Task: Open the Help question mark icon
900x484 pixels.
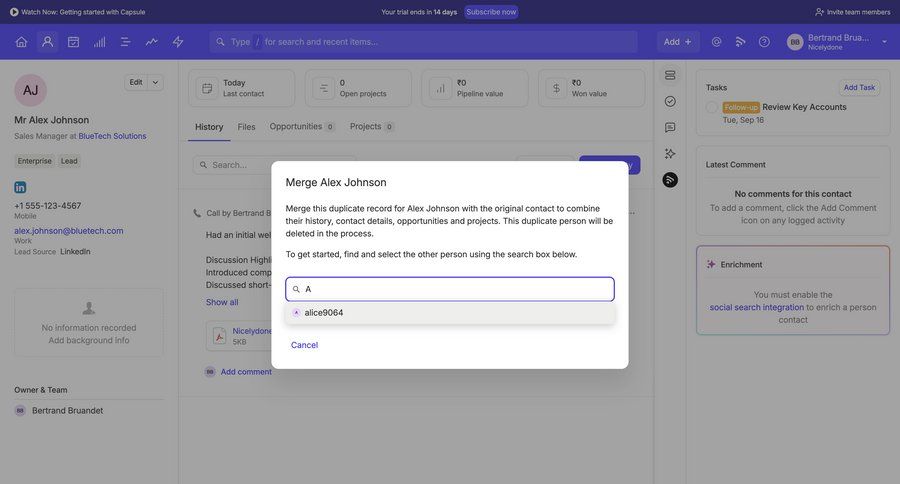Action: pyautogui.click(x=764, y=42)
